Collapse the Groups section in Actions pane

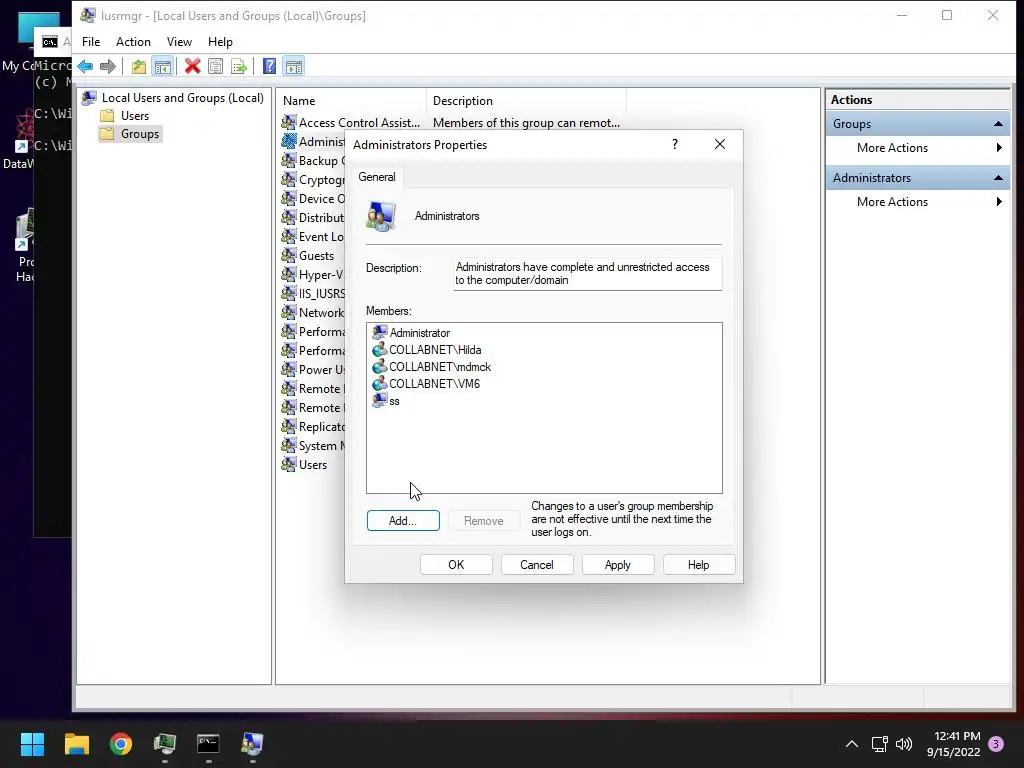[x=998, y=124]
